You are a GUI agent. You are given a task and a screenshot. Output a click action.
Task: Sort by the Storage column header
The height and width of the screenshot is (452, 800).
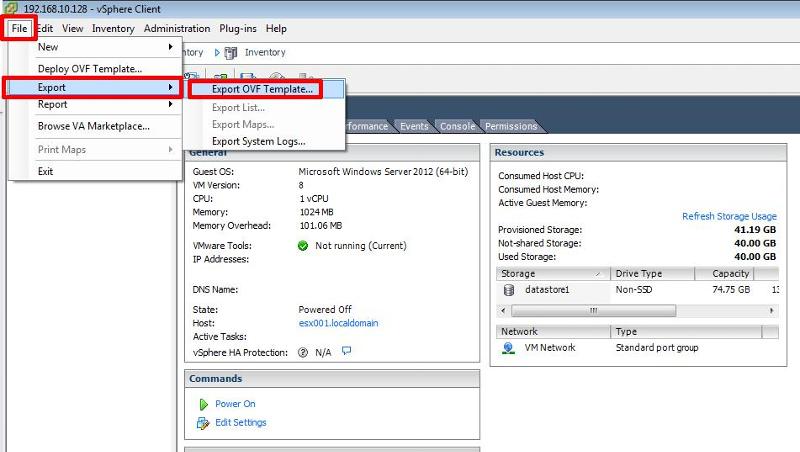[553, 274]
